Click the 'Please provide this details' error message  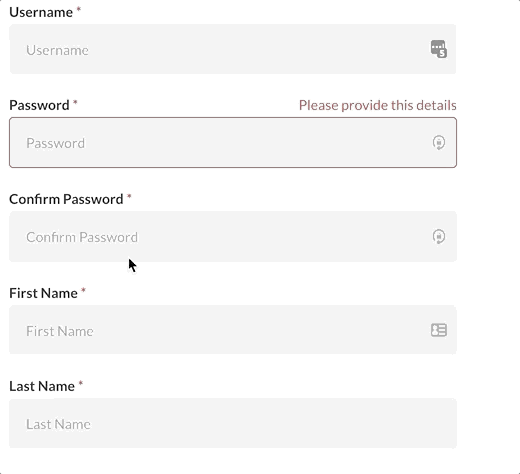click(x=378, y=105)
